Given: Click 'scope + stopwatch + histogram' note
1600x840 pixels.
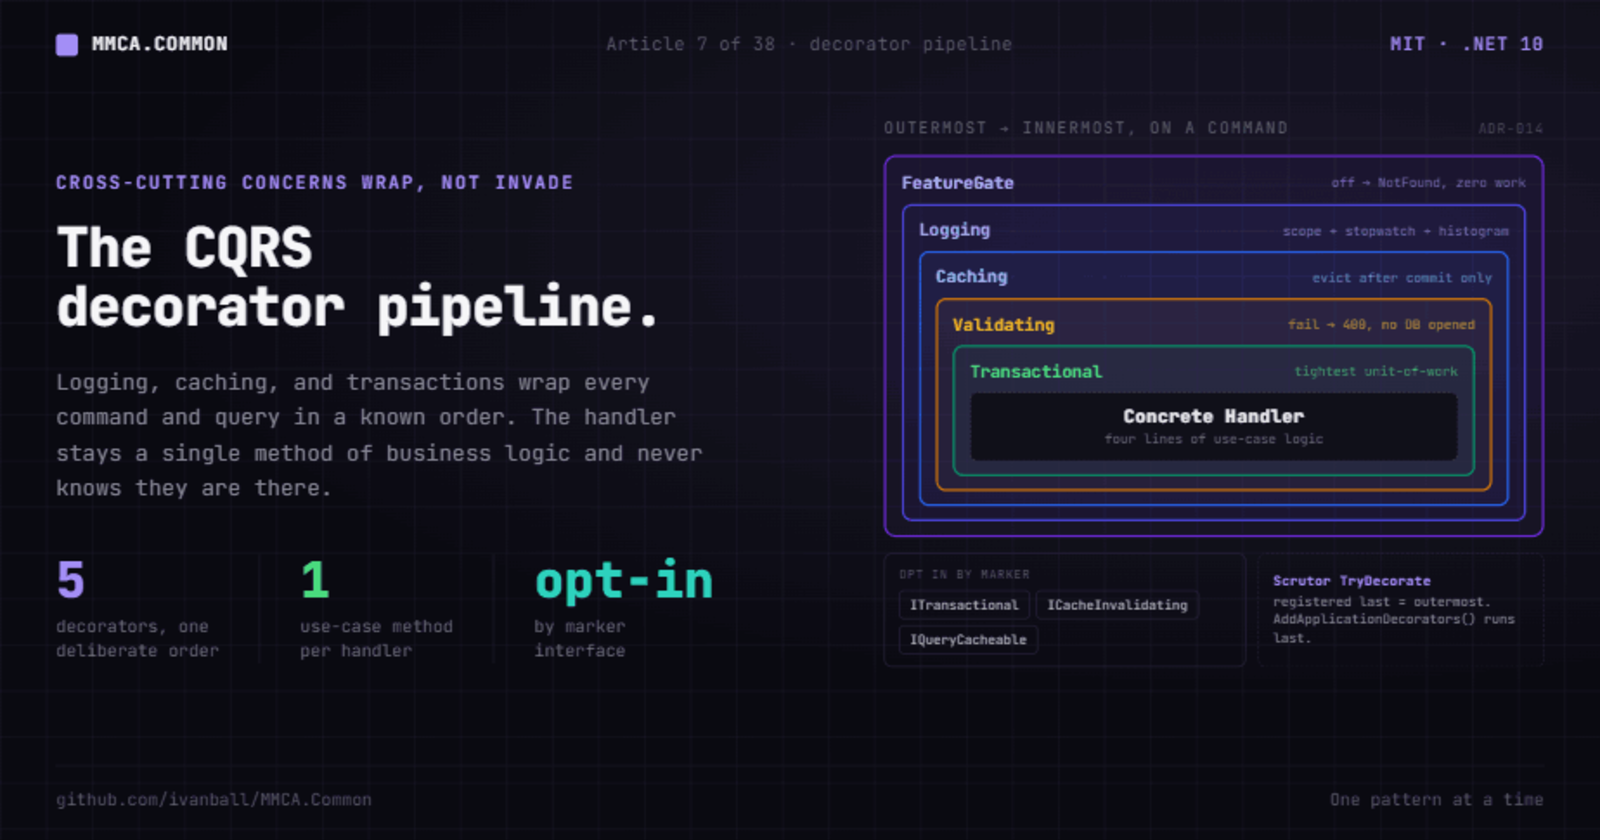Looking at the screenshot, I should coord(1396,231).
